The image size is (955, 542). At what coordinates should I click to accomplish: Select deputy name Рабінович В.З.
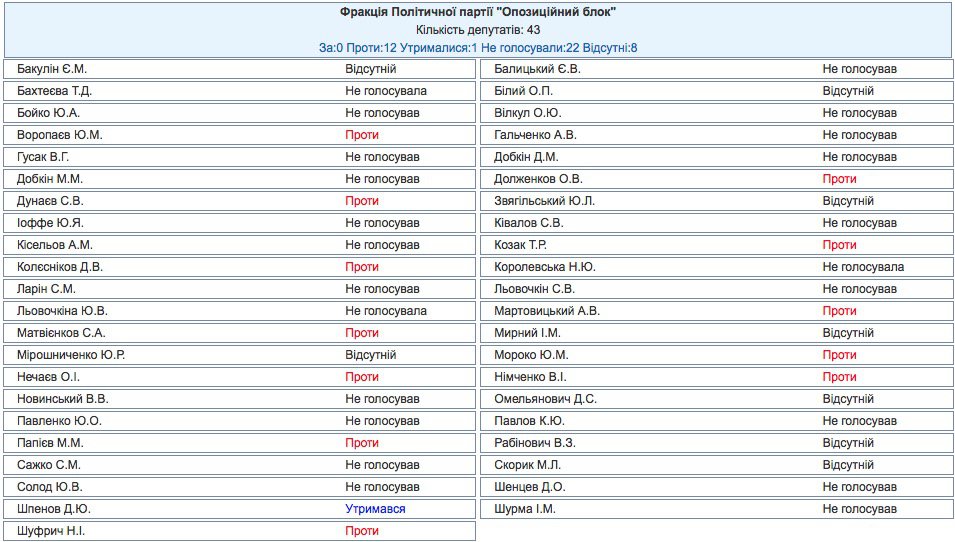535,443
